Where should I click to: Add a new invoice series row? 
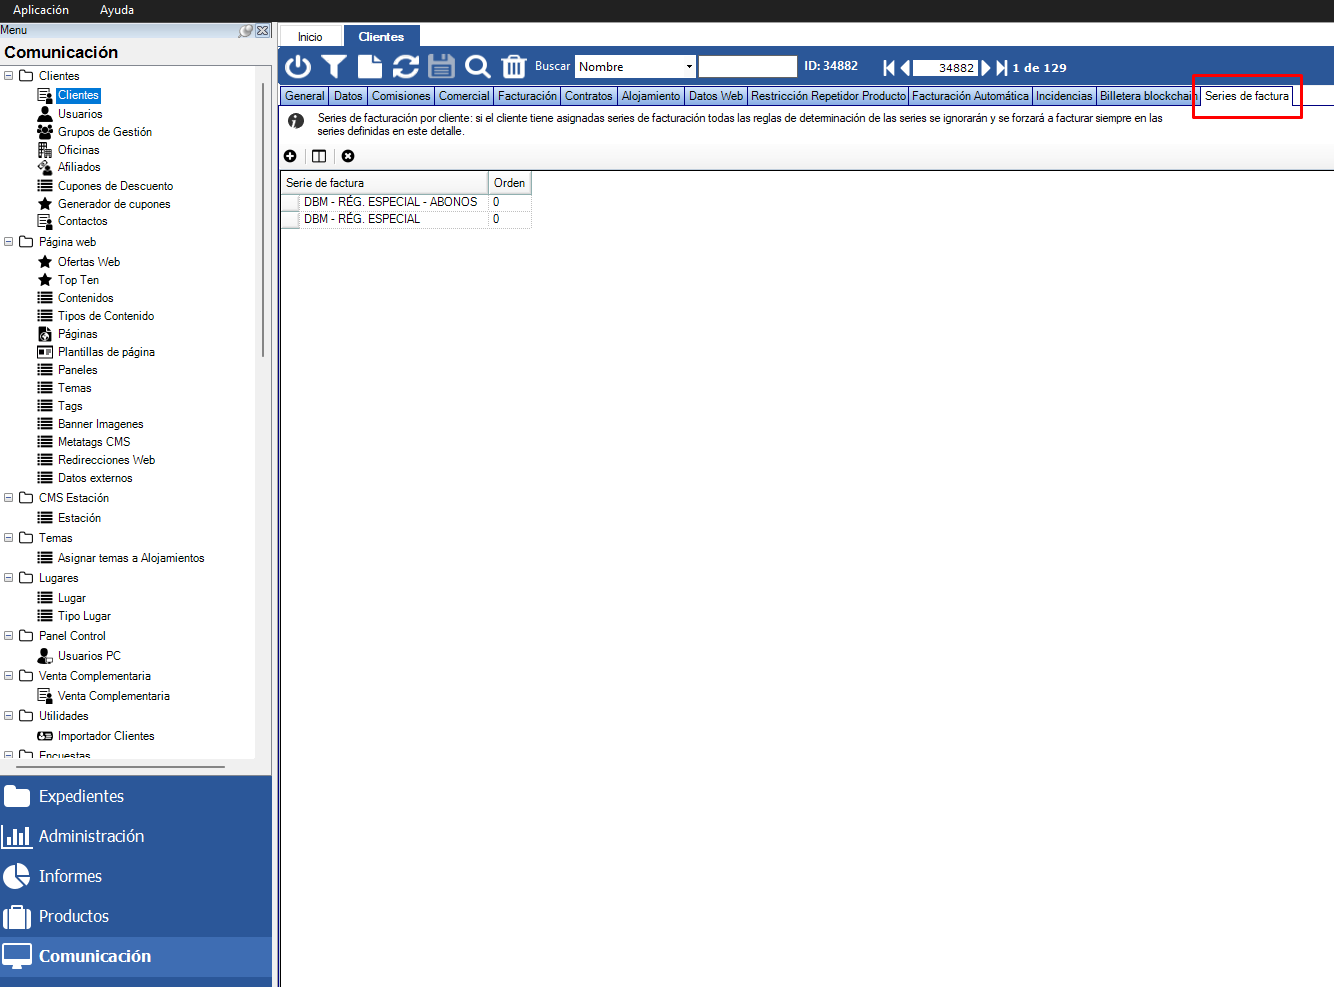[x=290, y=156]
